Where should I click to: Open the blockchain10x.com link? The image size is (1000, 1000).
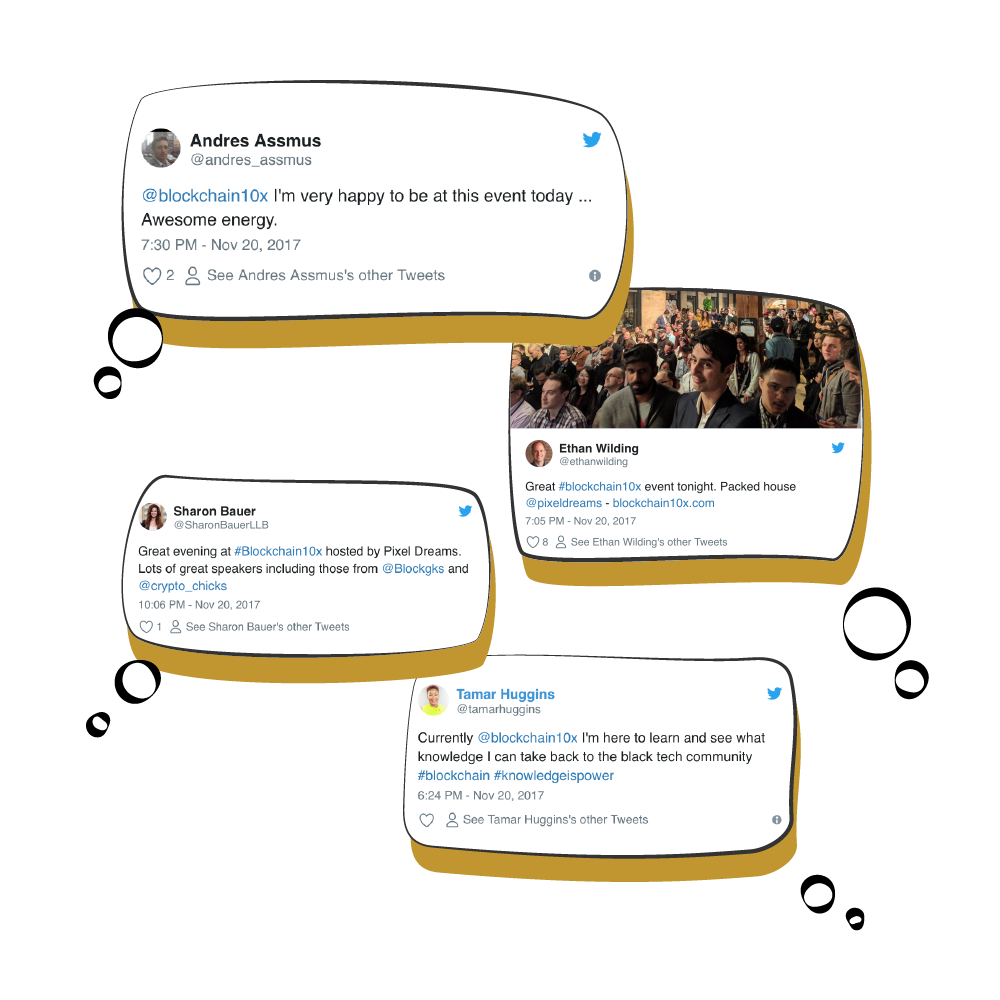(663, 503)
